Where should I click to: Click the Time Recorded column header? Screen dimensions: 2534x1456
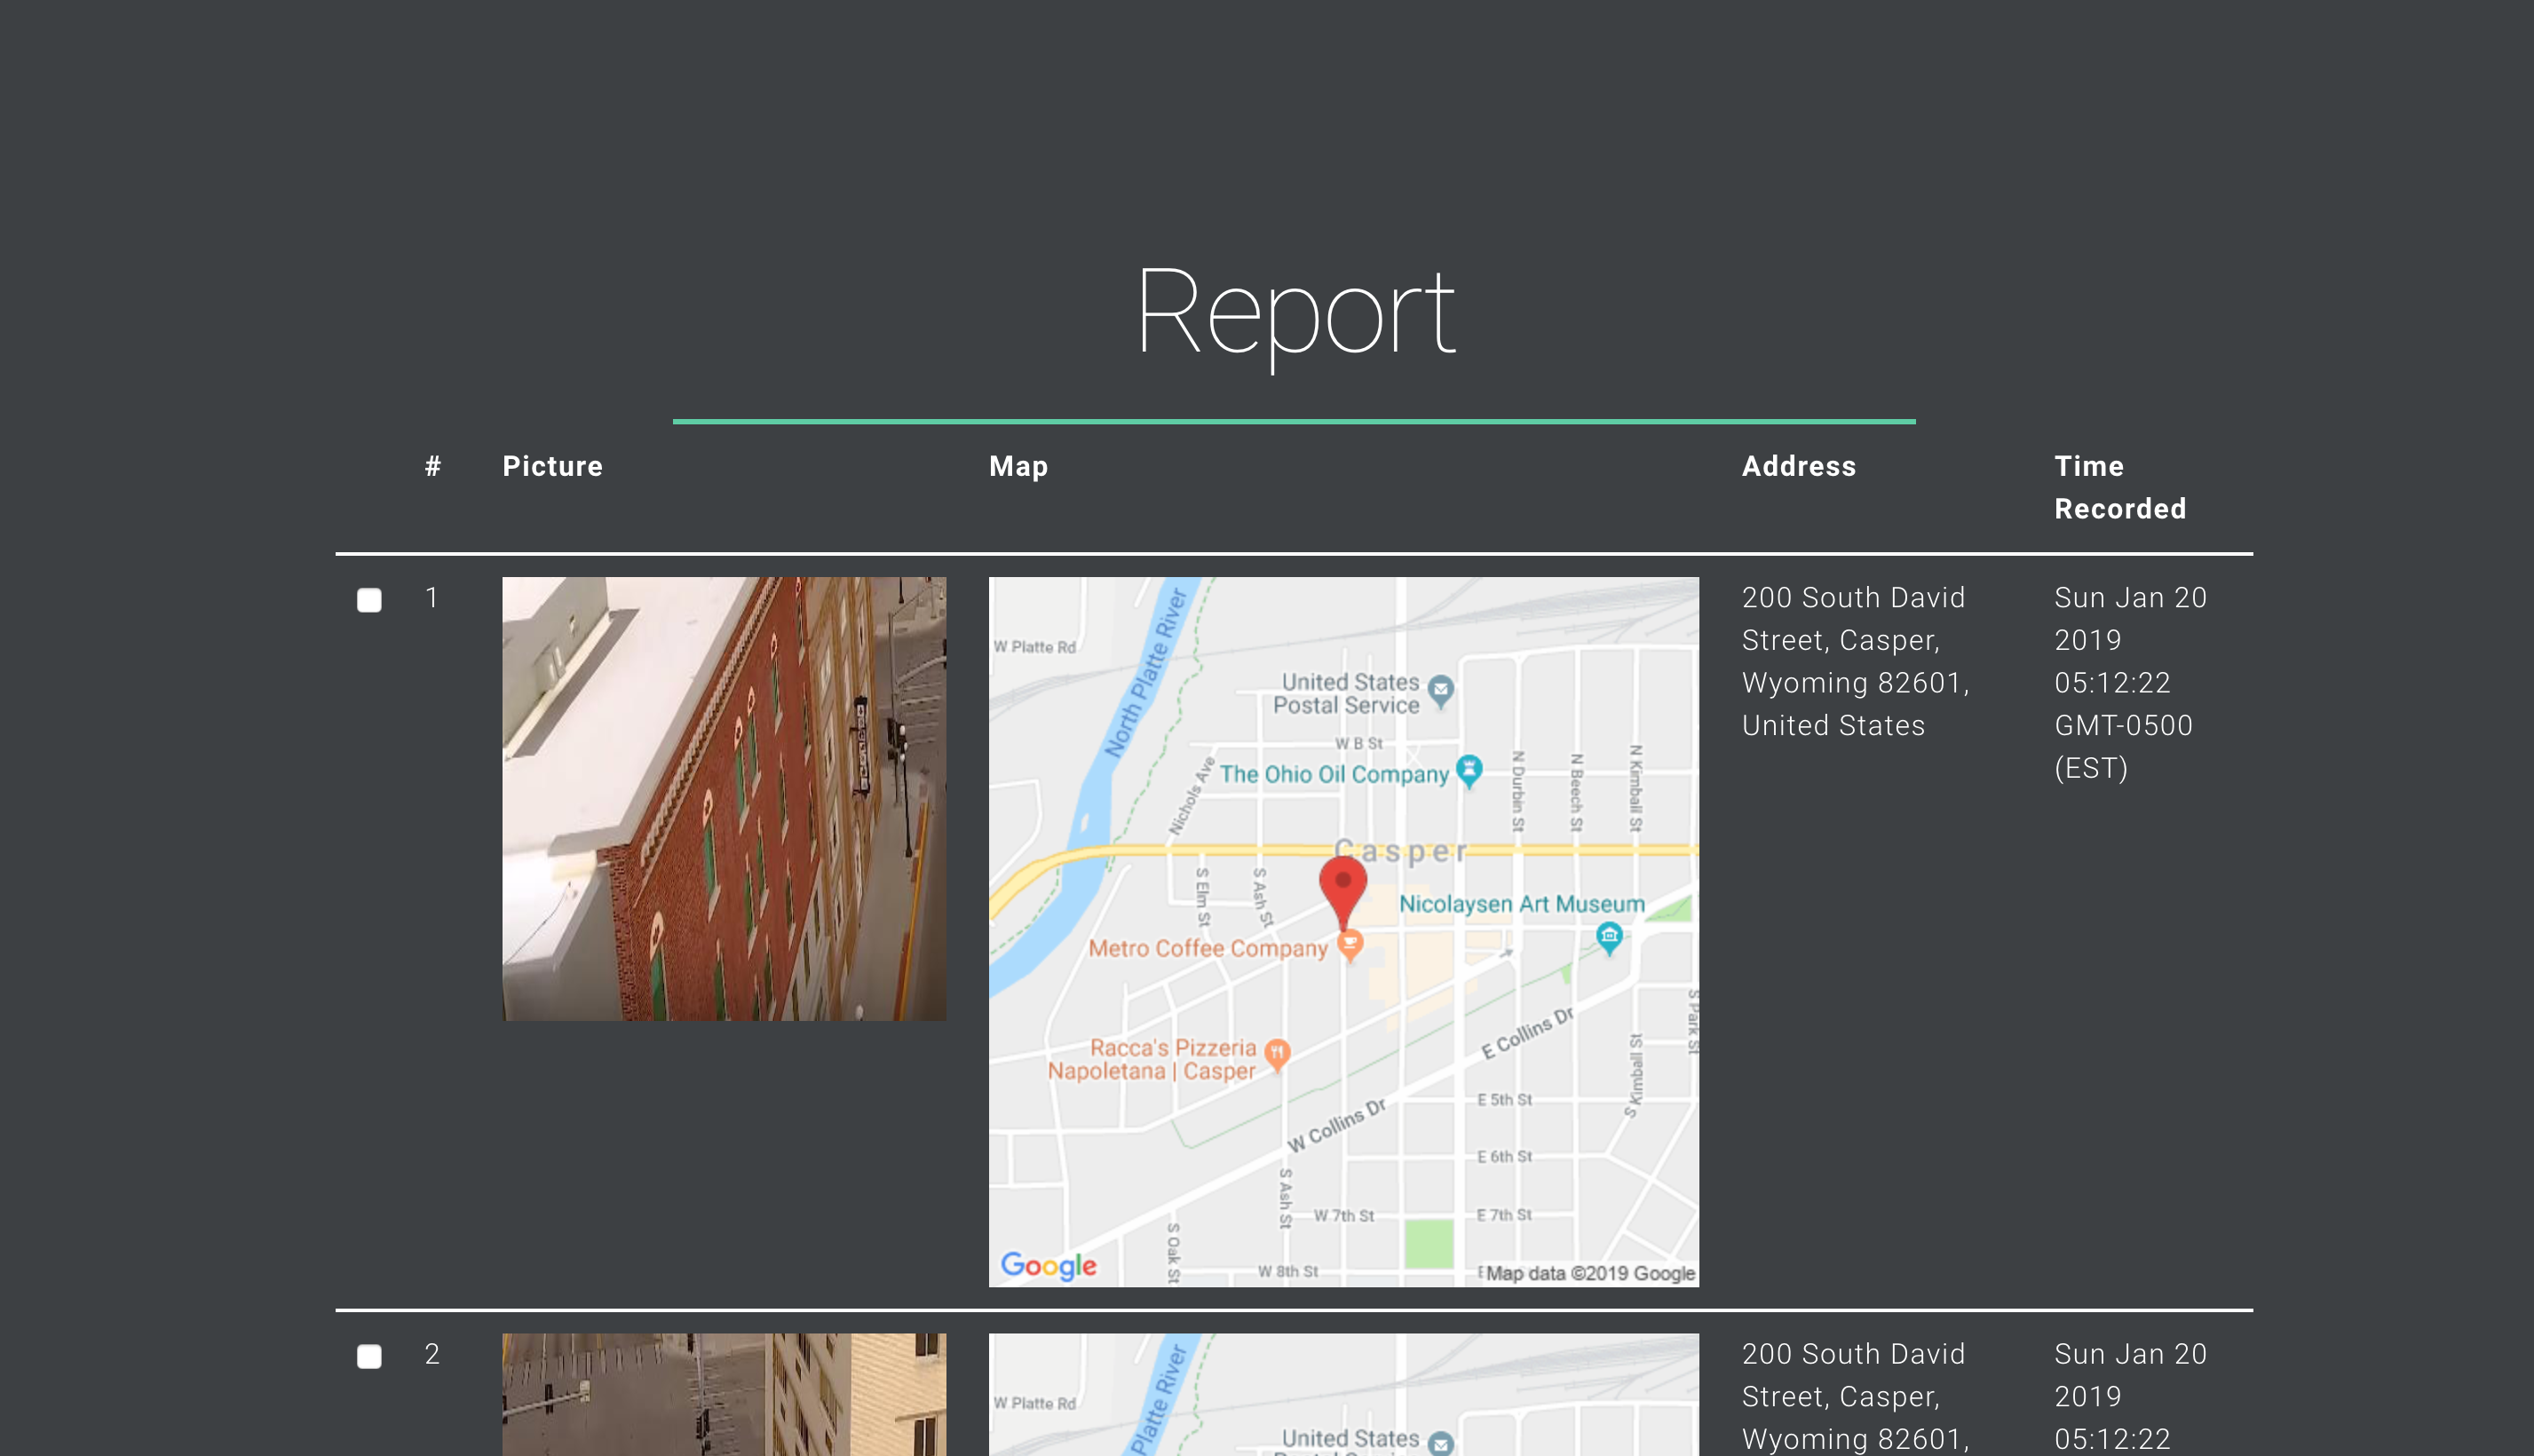[2119, 487]
